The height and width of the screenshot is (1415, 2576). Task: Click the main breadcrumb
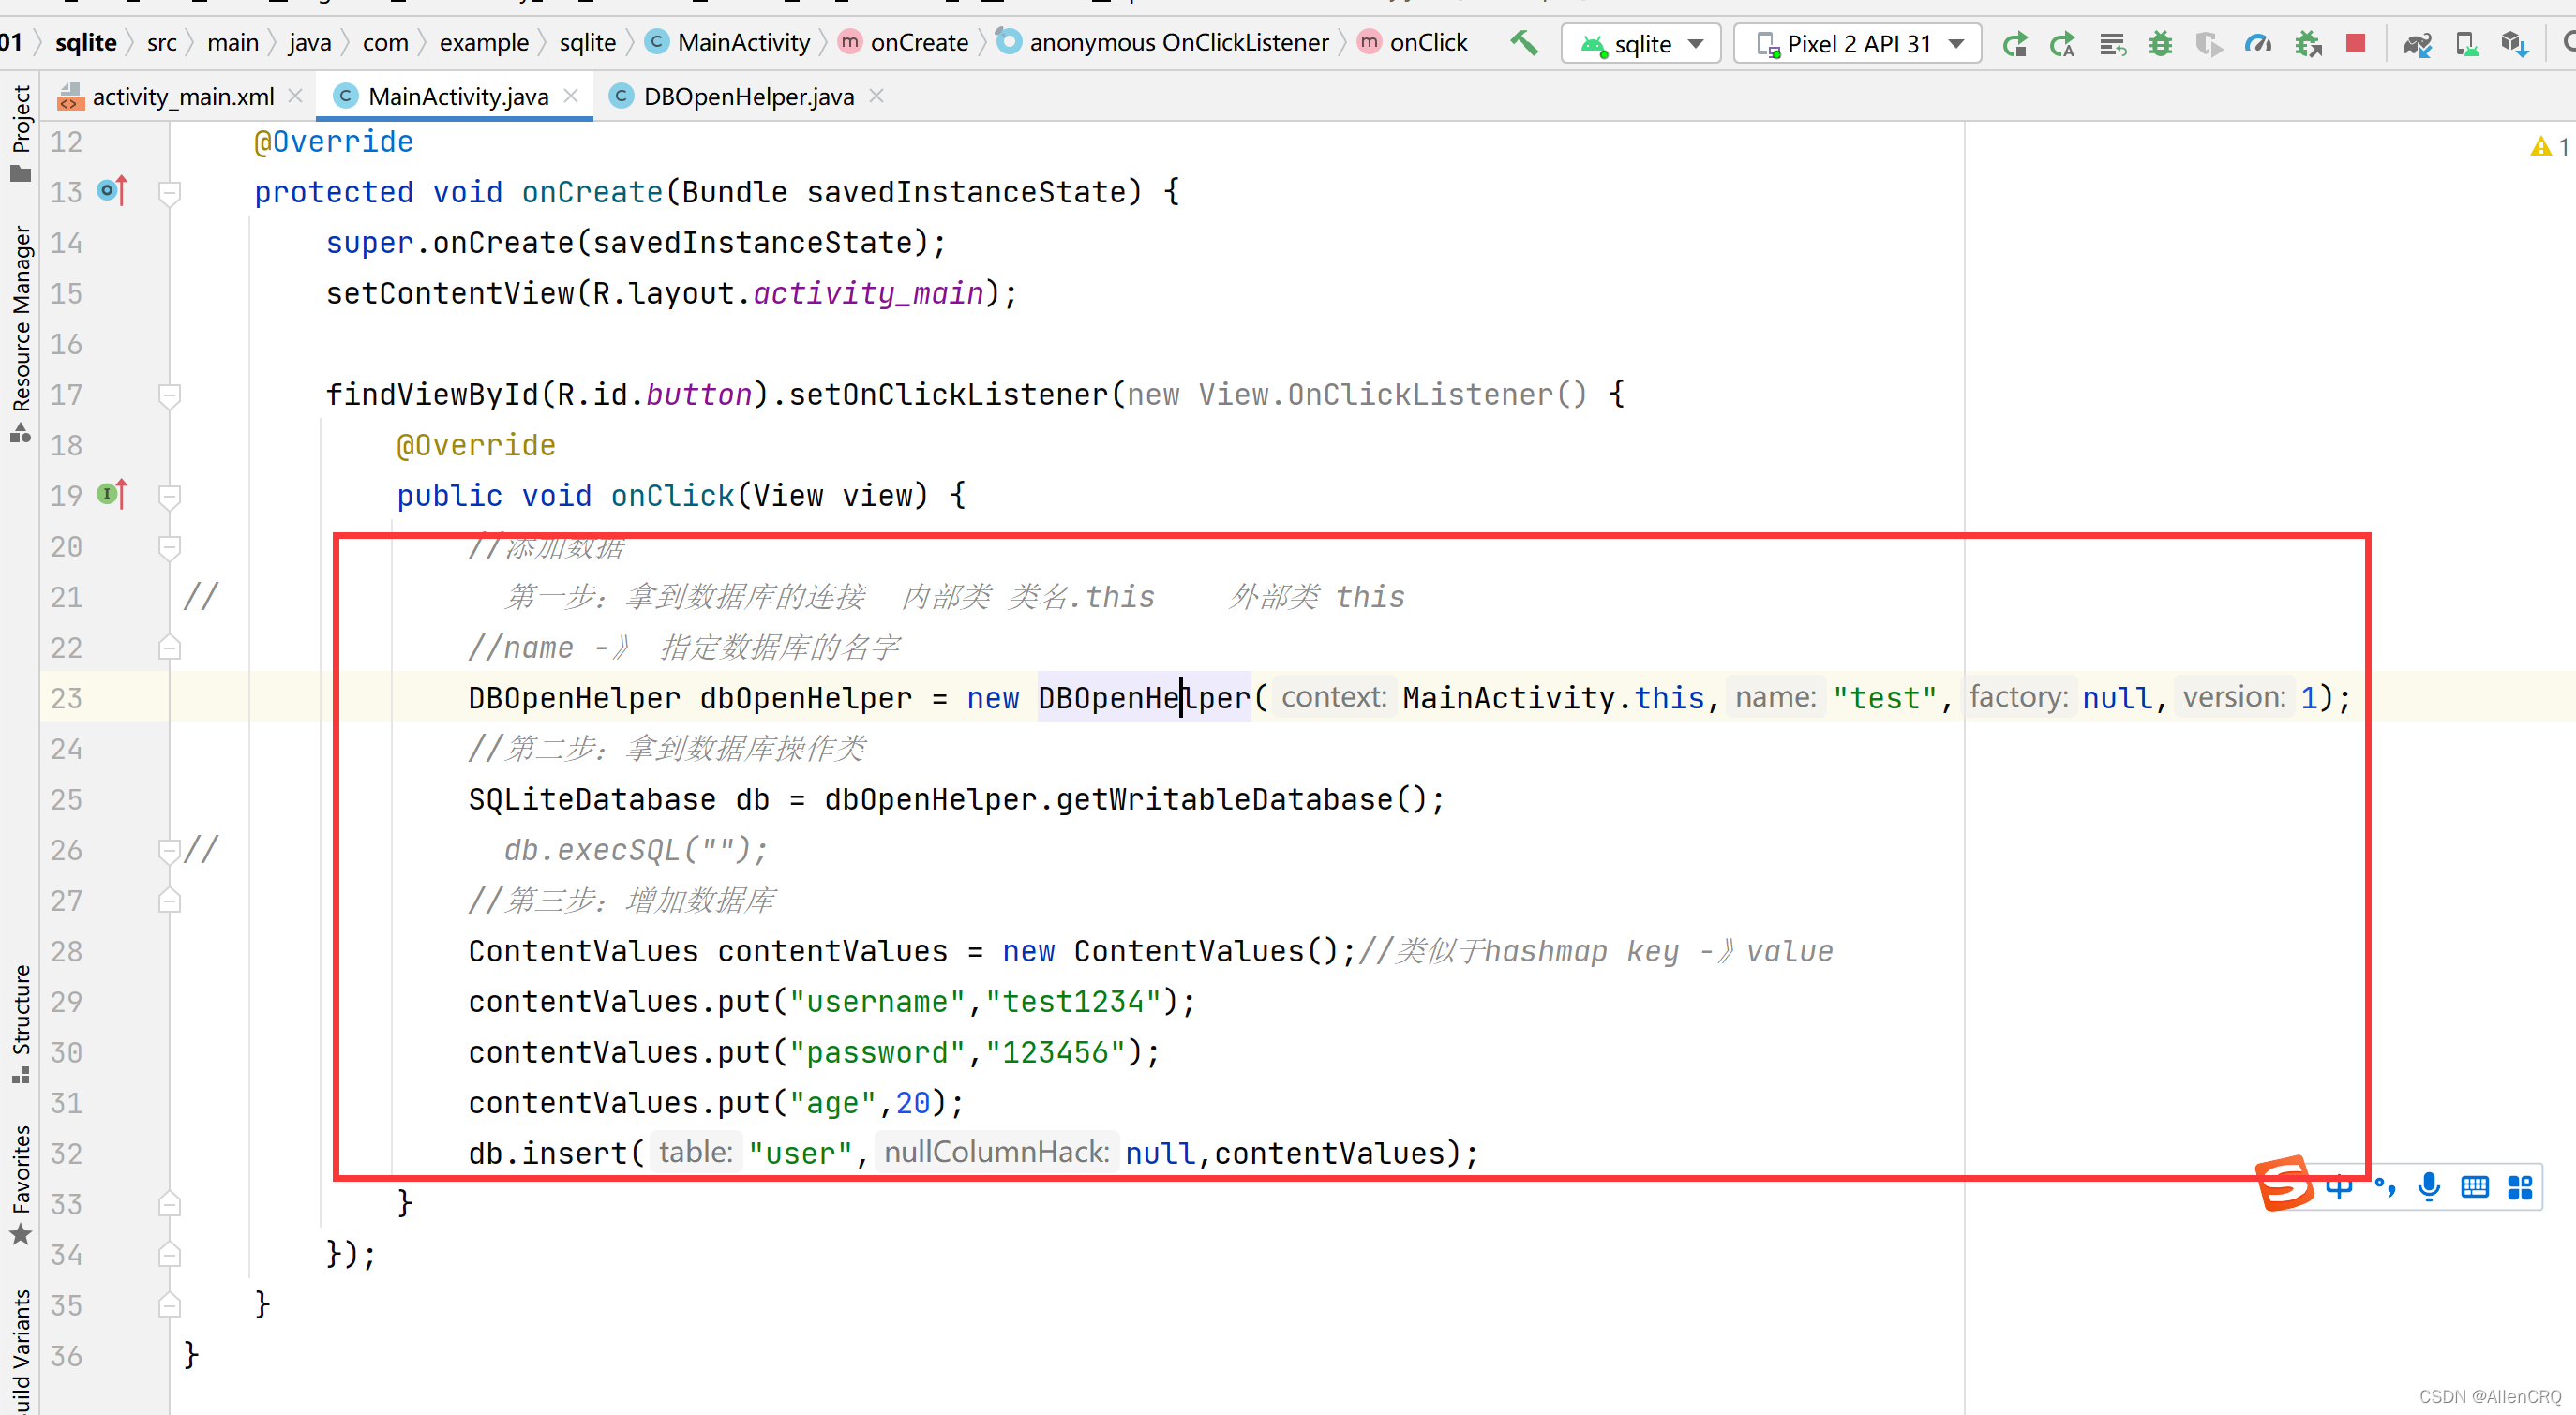[232, 43]
